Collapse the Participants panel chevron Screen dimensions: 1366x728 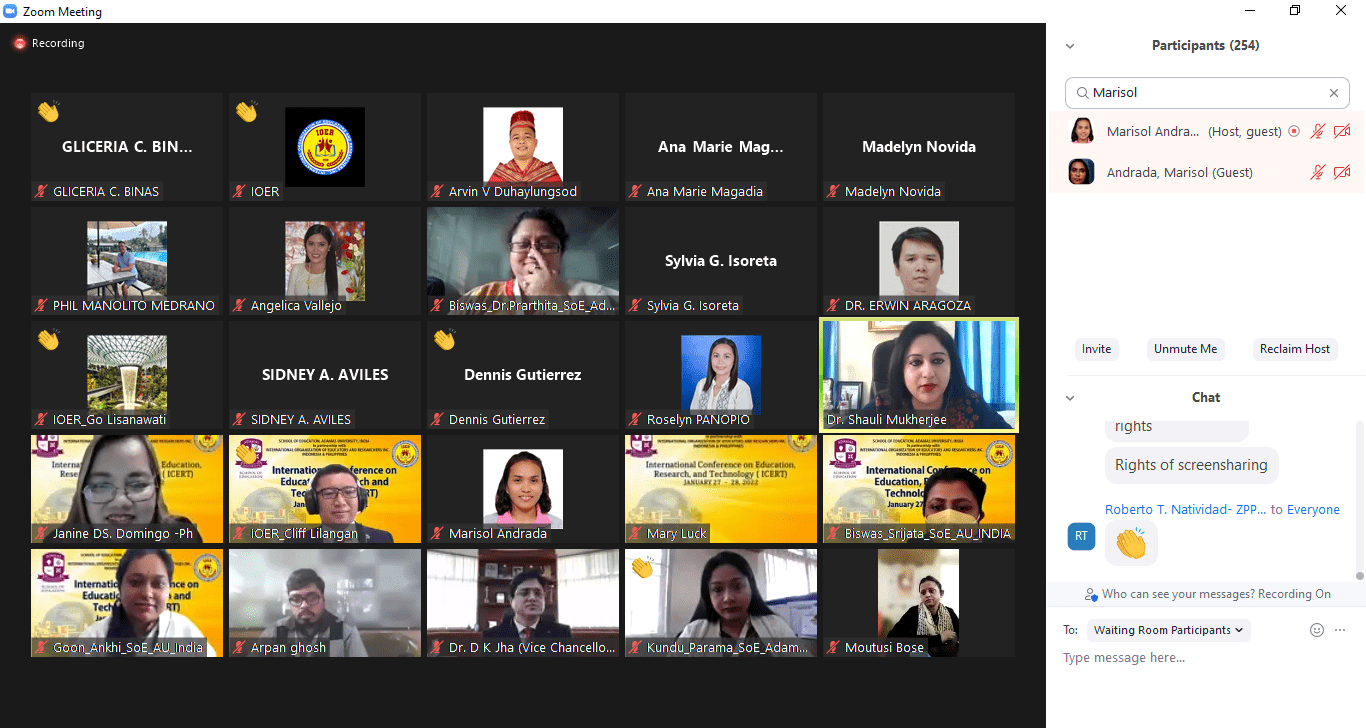tap(1070, 46)
